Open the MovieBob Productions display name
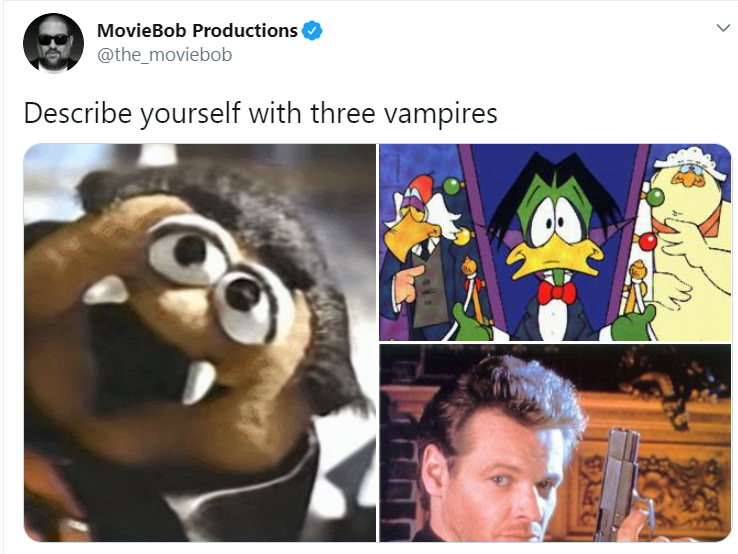This screenshot has height=554, width=738. point(197,31)
